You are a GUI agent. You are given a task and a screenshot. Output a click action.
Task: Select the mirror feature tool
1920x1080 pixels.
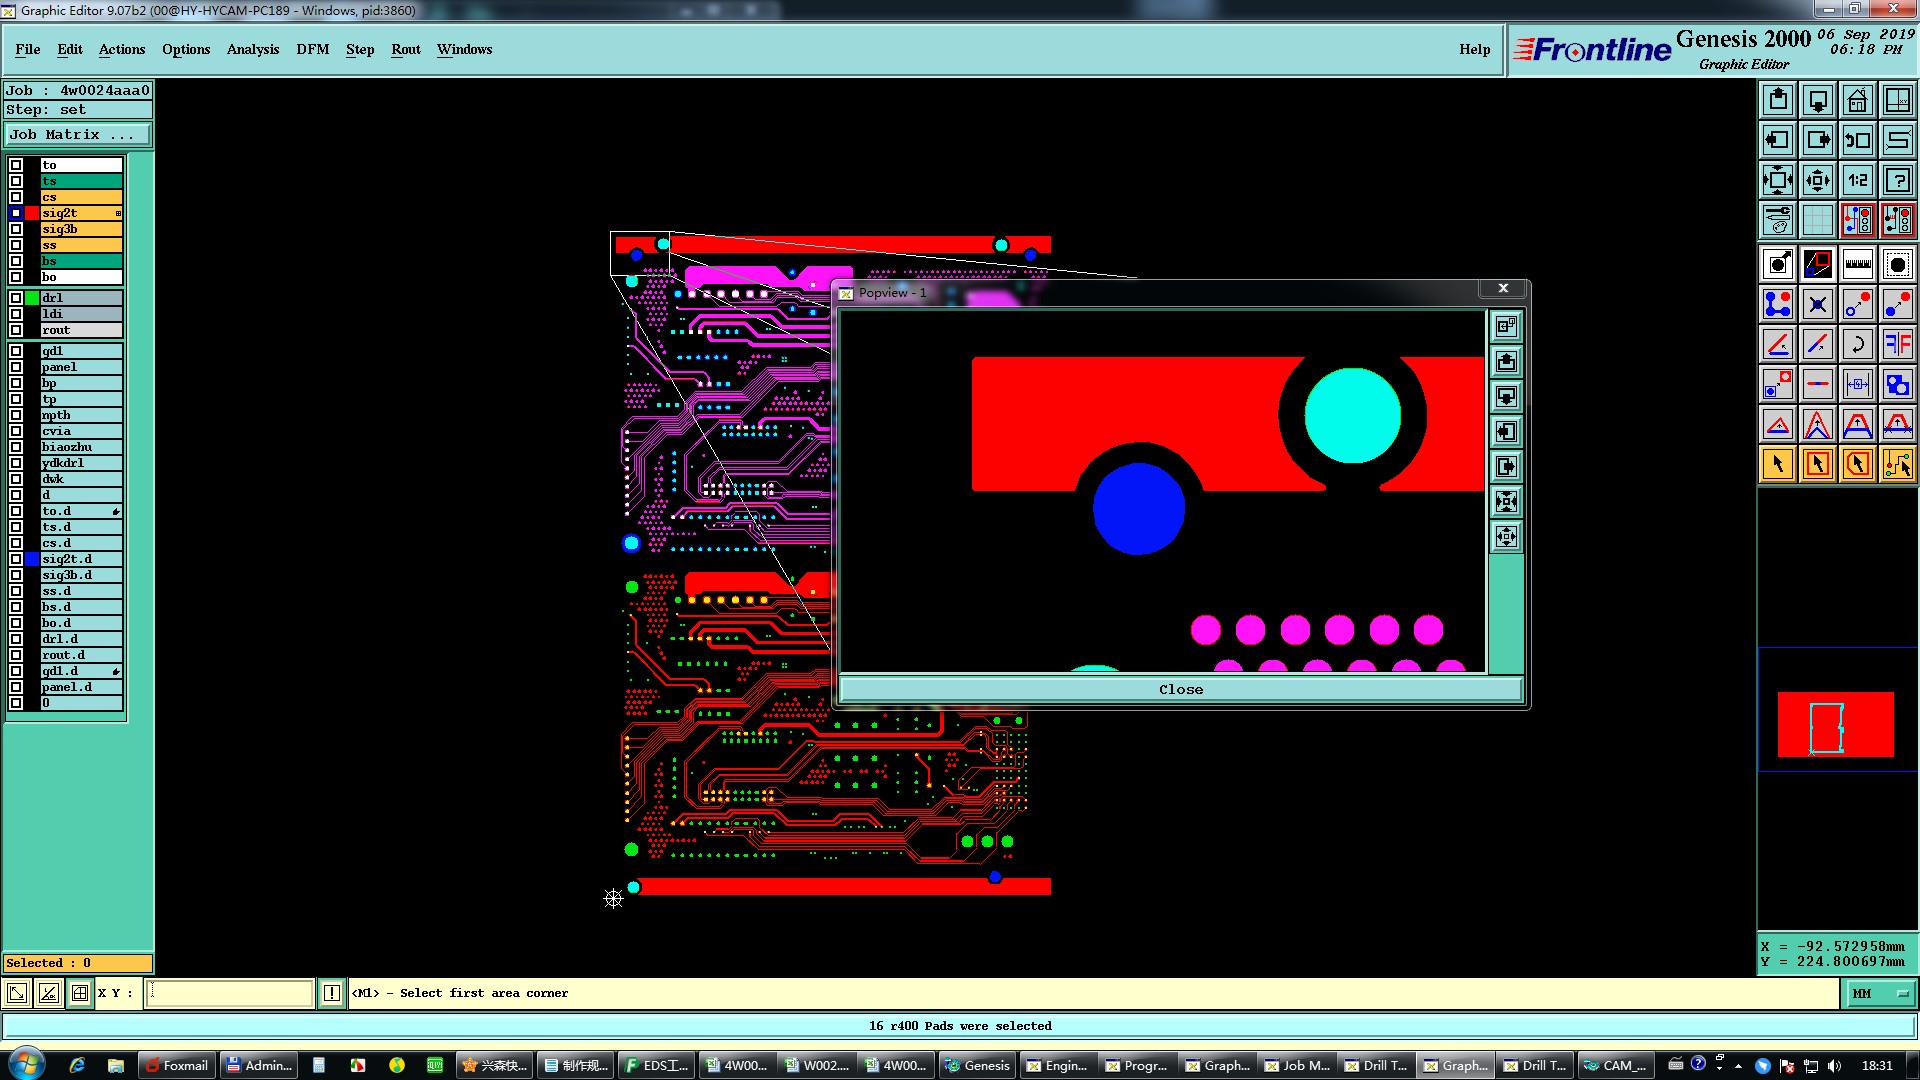click(1897, 344)
